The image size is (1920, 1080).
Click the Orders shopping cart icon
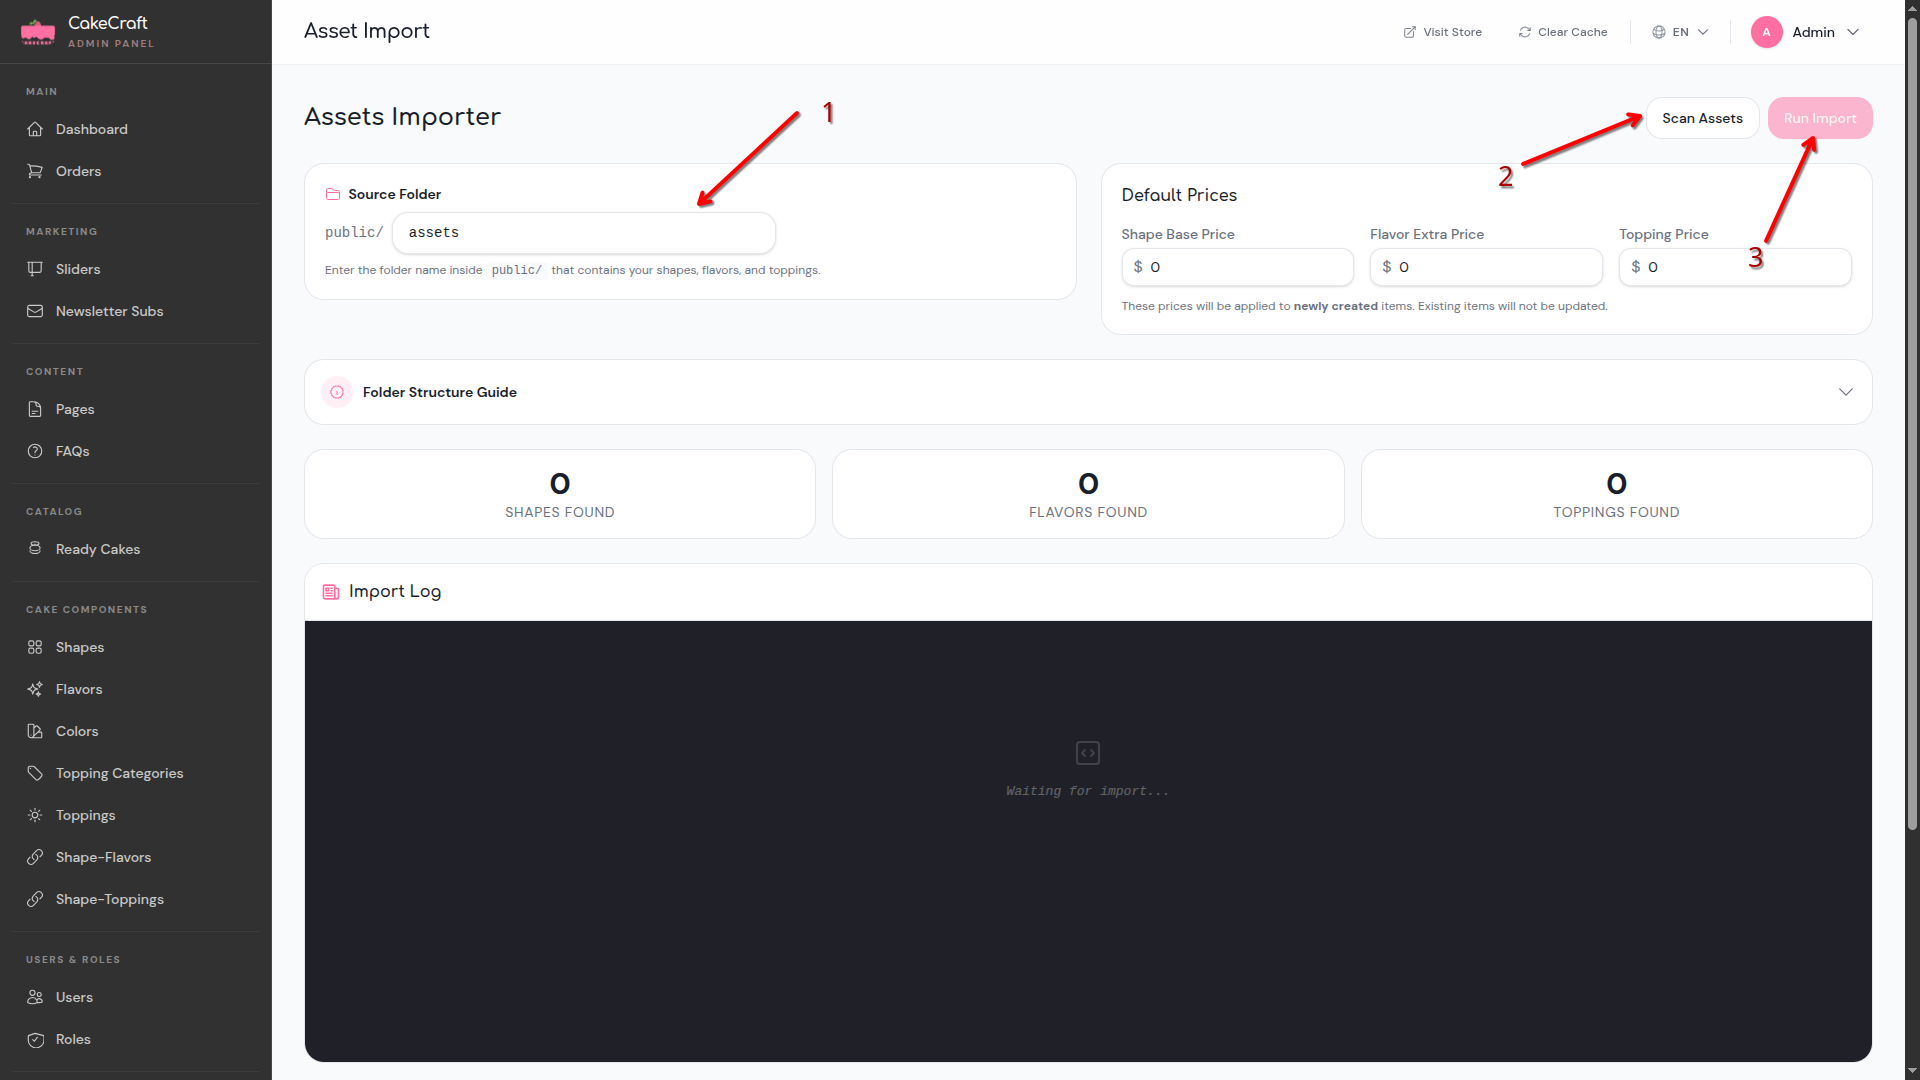pos(35,171)
